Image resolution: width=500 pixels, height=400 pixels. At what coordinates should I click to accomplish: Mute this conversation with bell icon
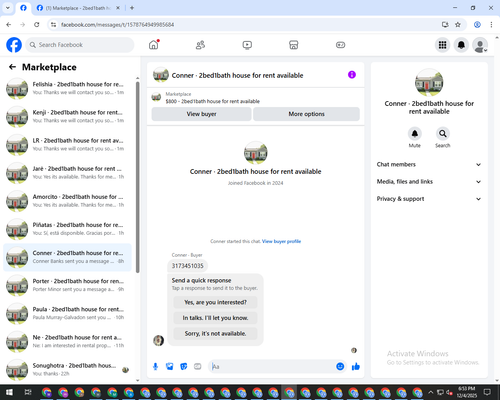415,134
